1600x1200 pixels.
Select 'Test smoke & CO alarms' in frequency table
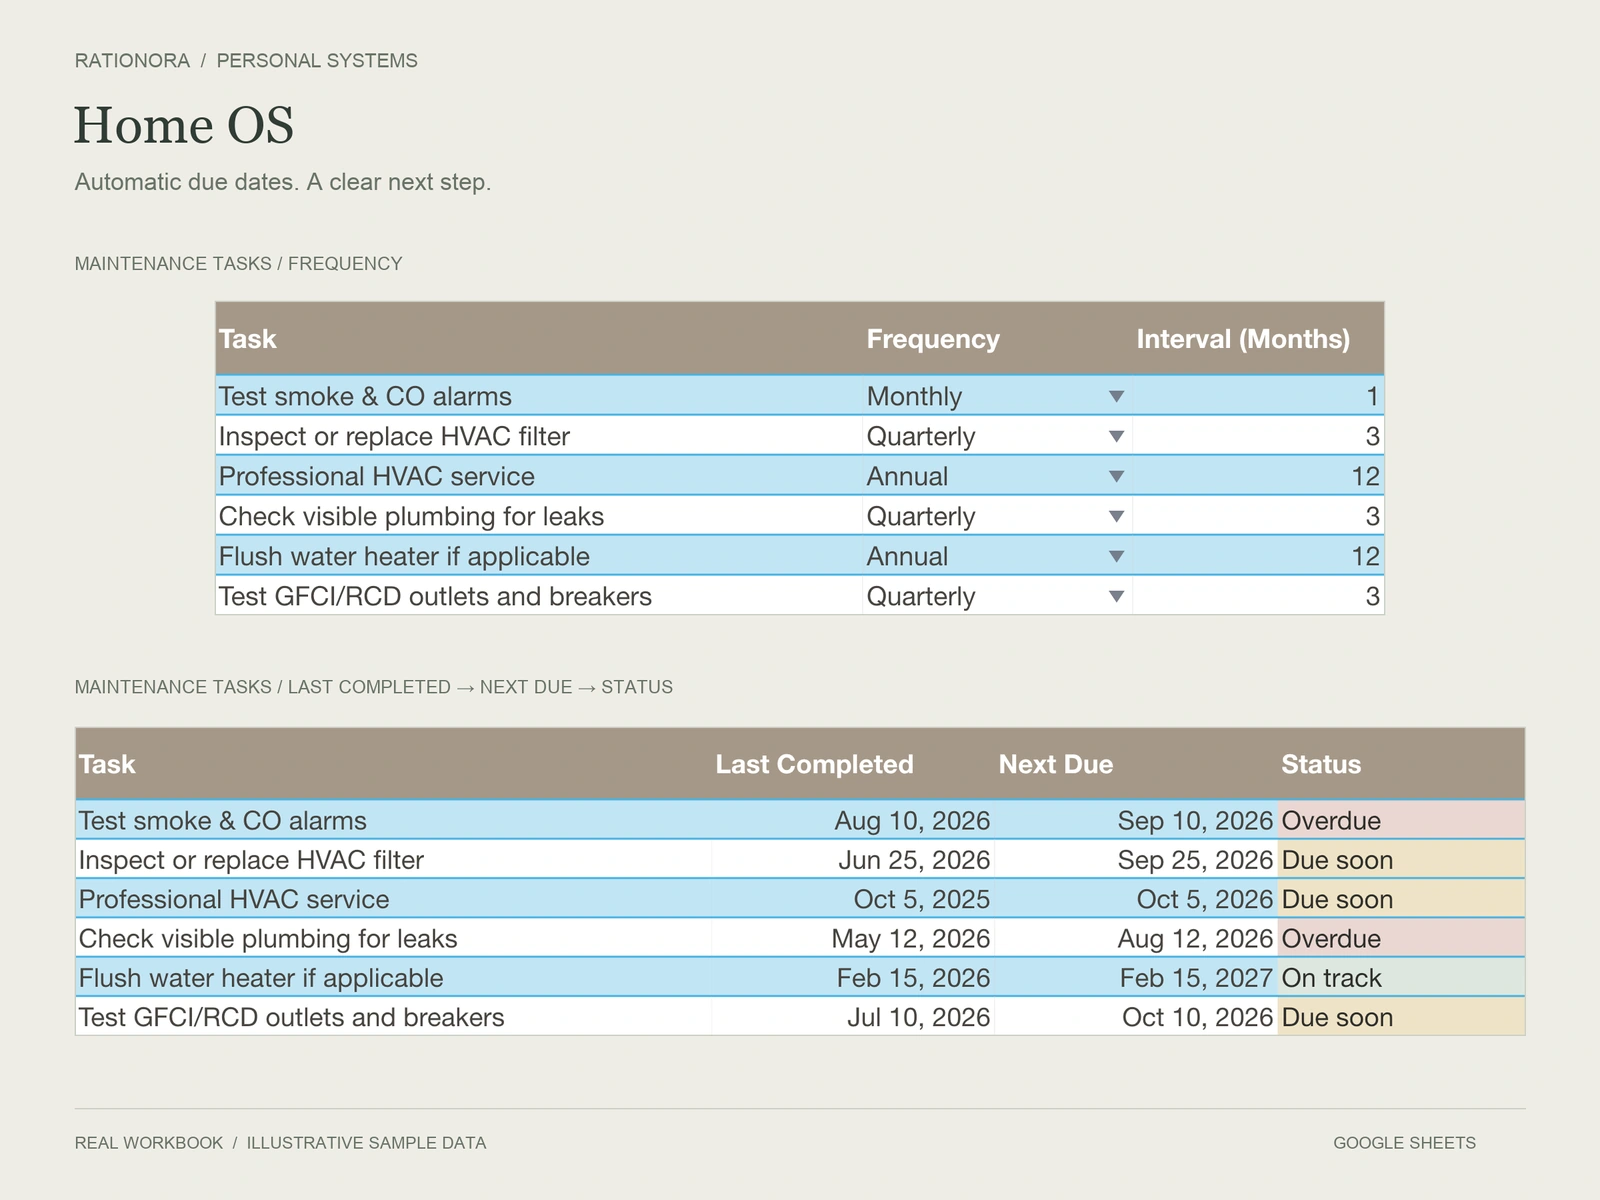pyautogui.click(x=539, y=396)
